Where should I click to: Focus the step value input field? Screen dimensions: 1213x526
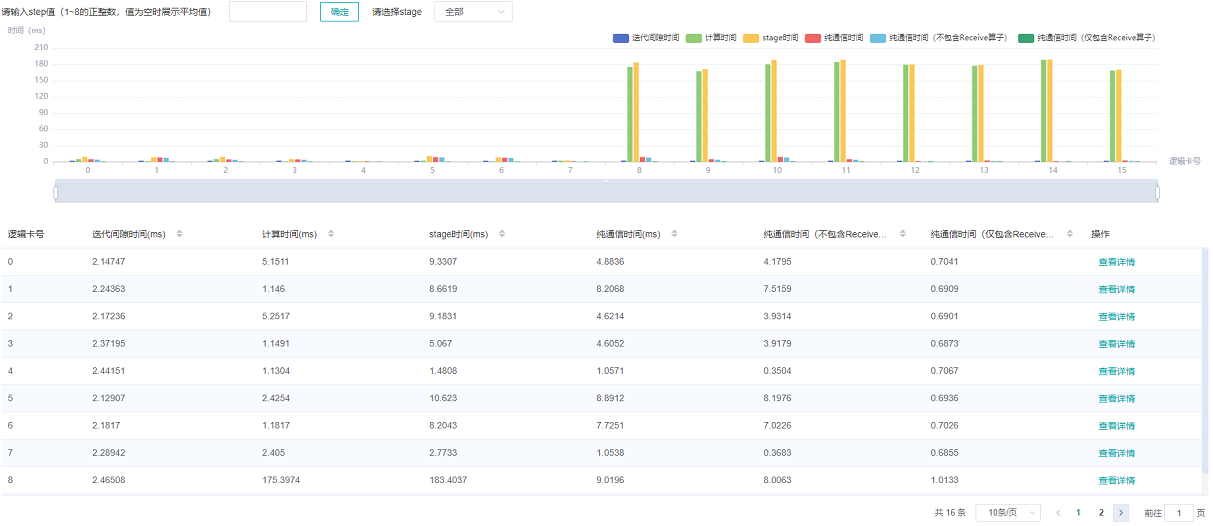(x=268, y=12)
